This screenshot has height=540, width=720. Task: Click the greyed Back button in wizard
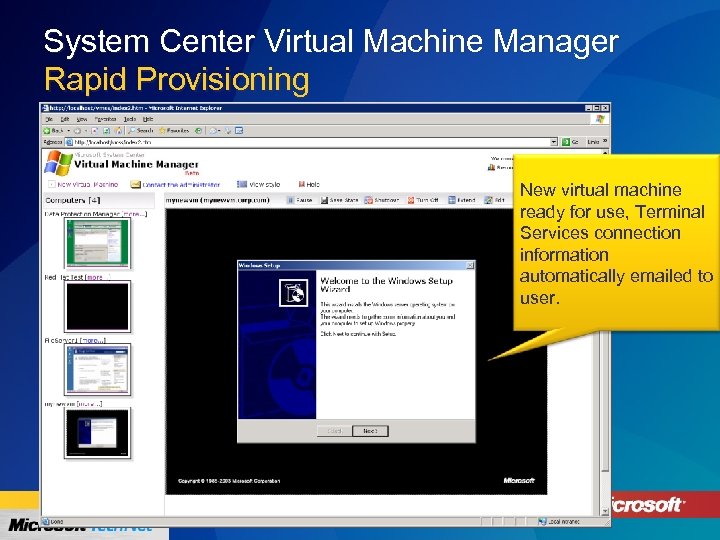[x=334, y=431]
